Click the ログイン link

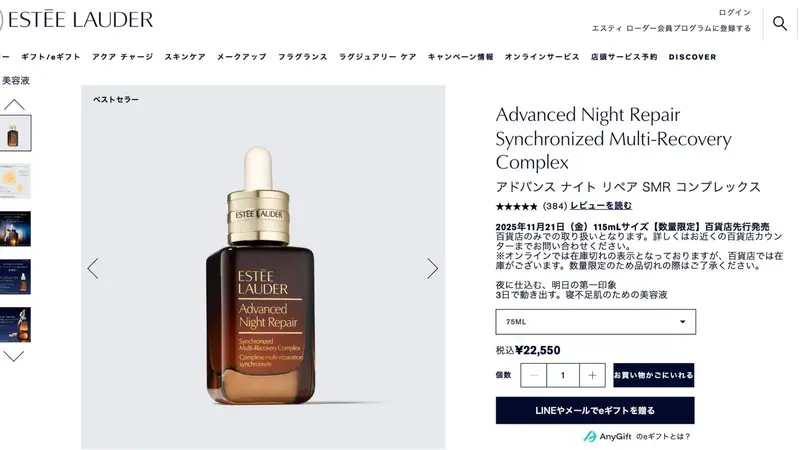click(x=735, y=12)
